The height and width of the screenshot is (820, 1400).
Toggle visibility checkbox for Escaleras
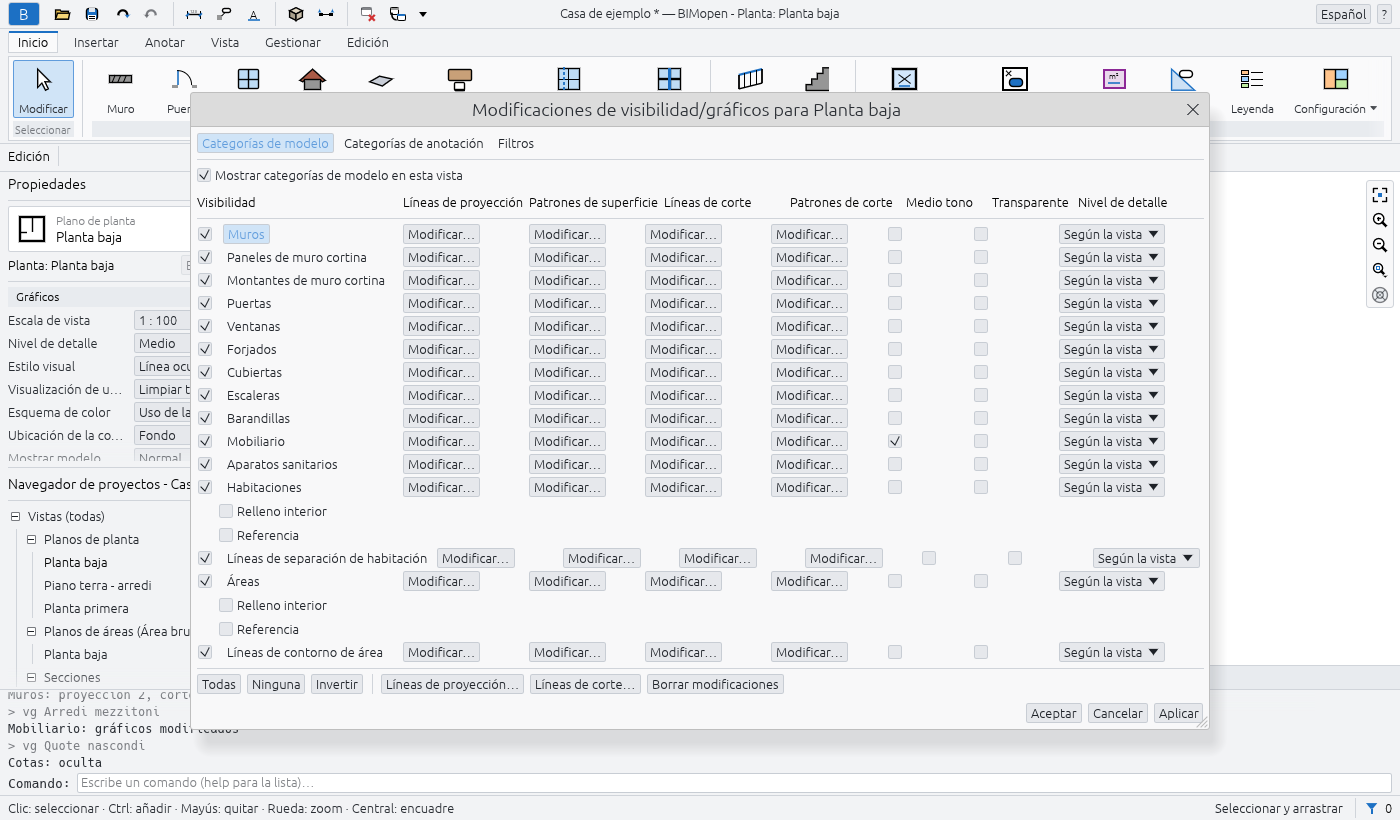(x=205, y=395)
